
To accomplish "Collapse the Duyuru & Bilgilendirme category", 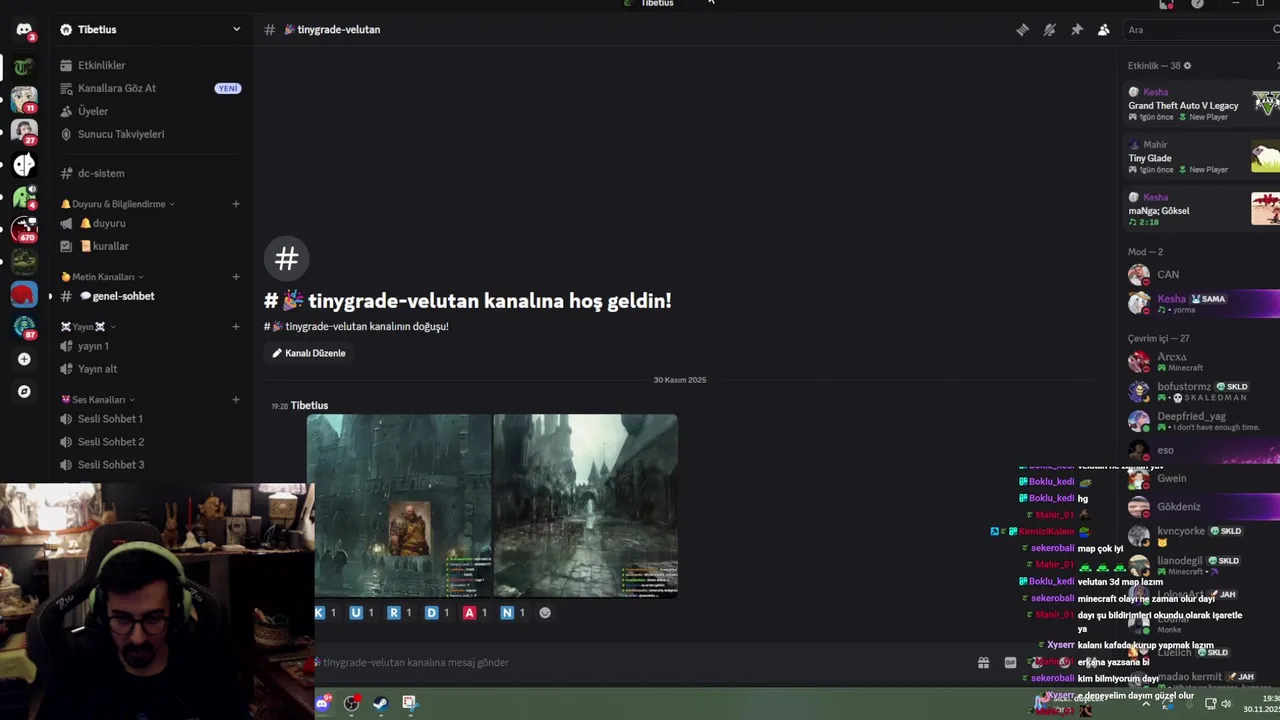I will coord(118,204).
